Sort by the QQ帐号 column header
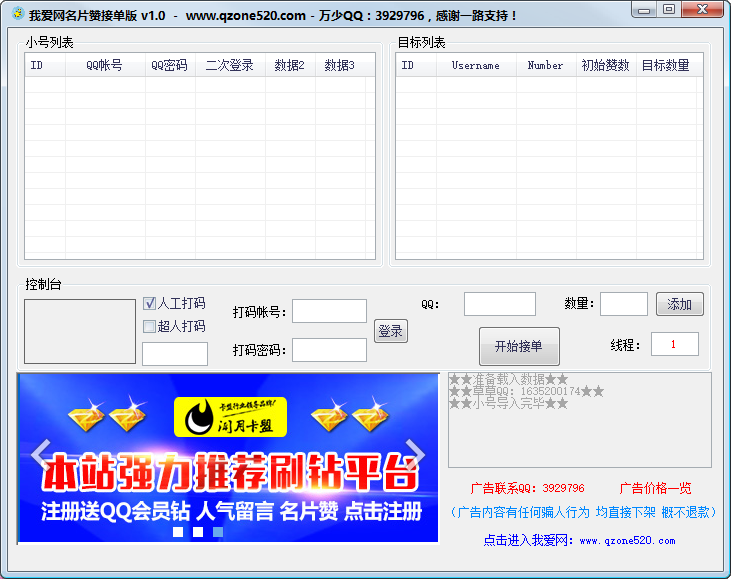Image resolution: width=731 pixels, height=579 pixels. click(104, 65)
